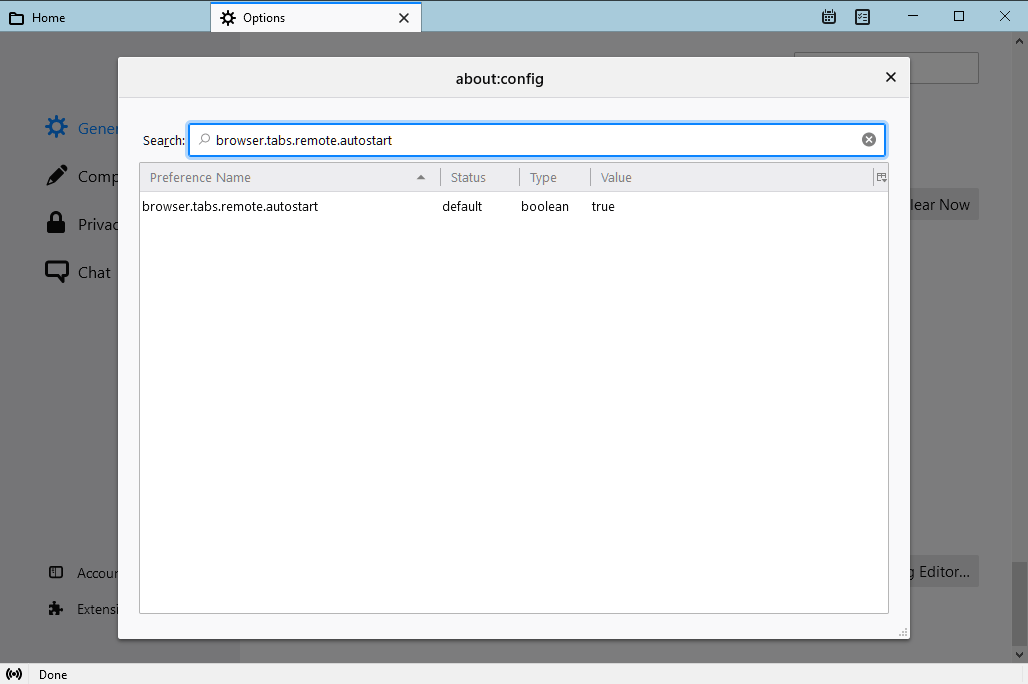
Task: Click the 'default' status cell
Action: [462, 207]
